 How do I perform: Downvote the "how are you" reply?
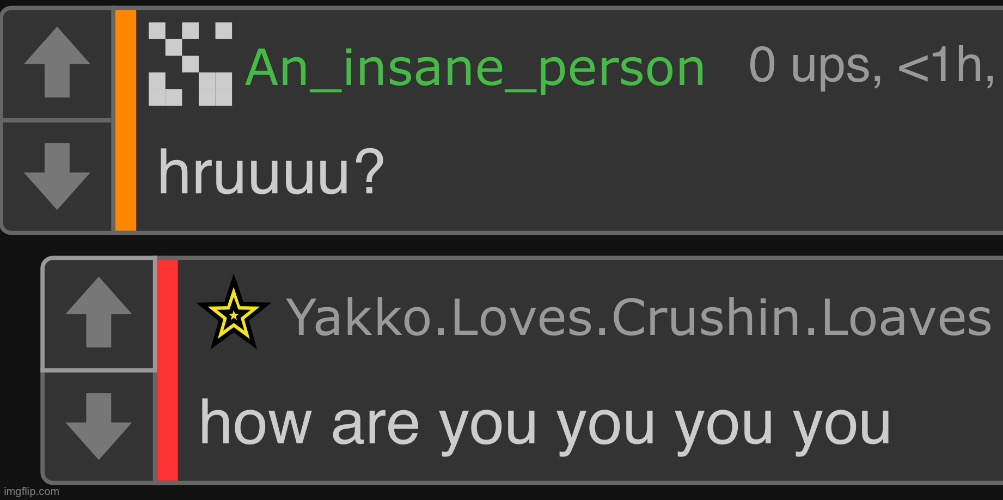pos(99,426)
